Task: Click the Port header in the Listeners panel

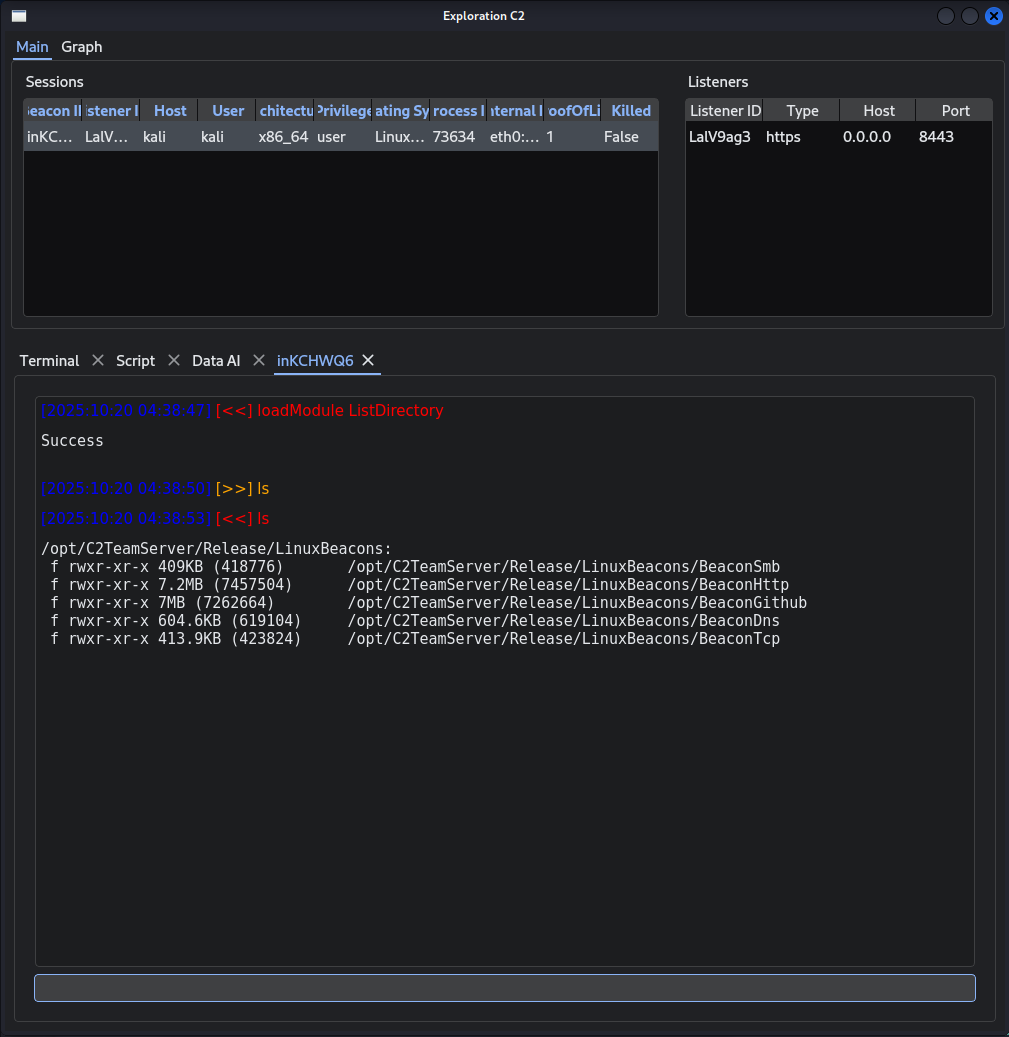Action: pos(954,110)
